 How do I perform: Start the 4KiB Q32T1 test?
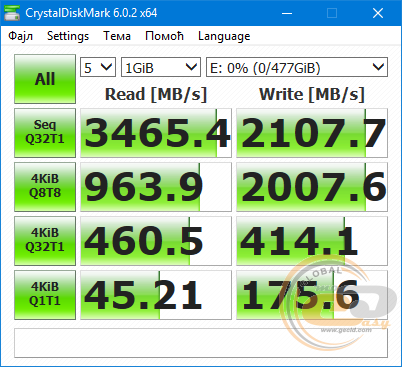click(45, 241)
